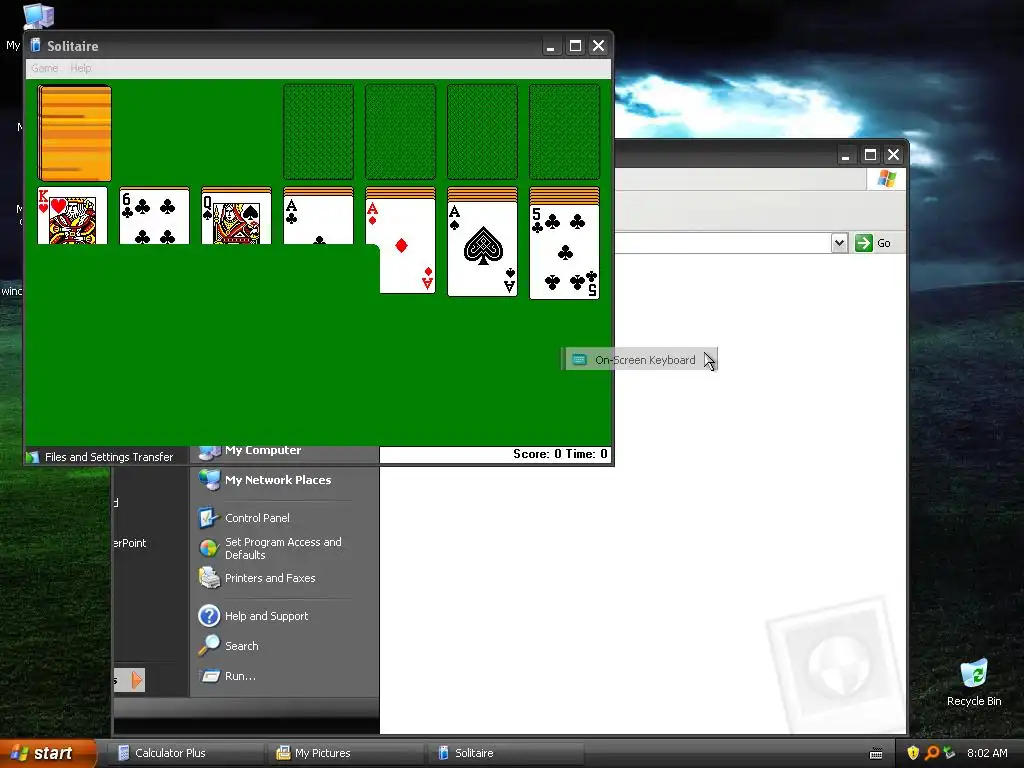
Task: Minimize the Solitaire window
Action: [551, 46]
